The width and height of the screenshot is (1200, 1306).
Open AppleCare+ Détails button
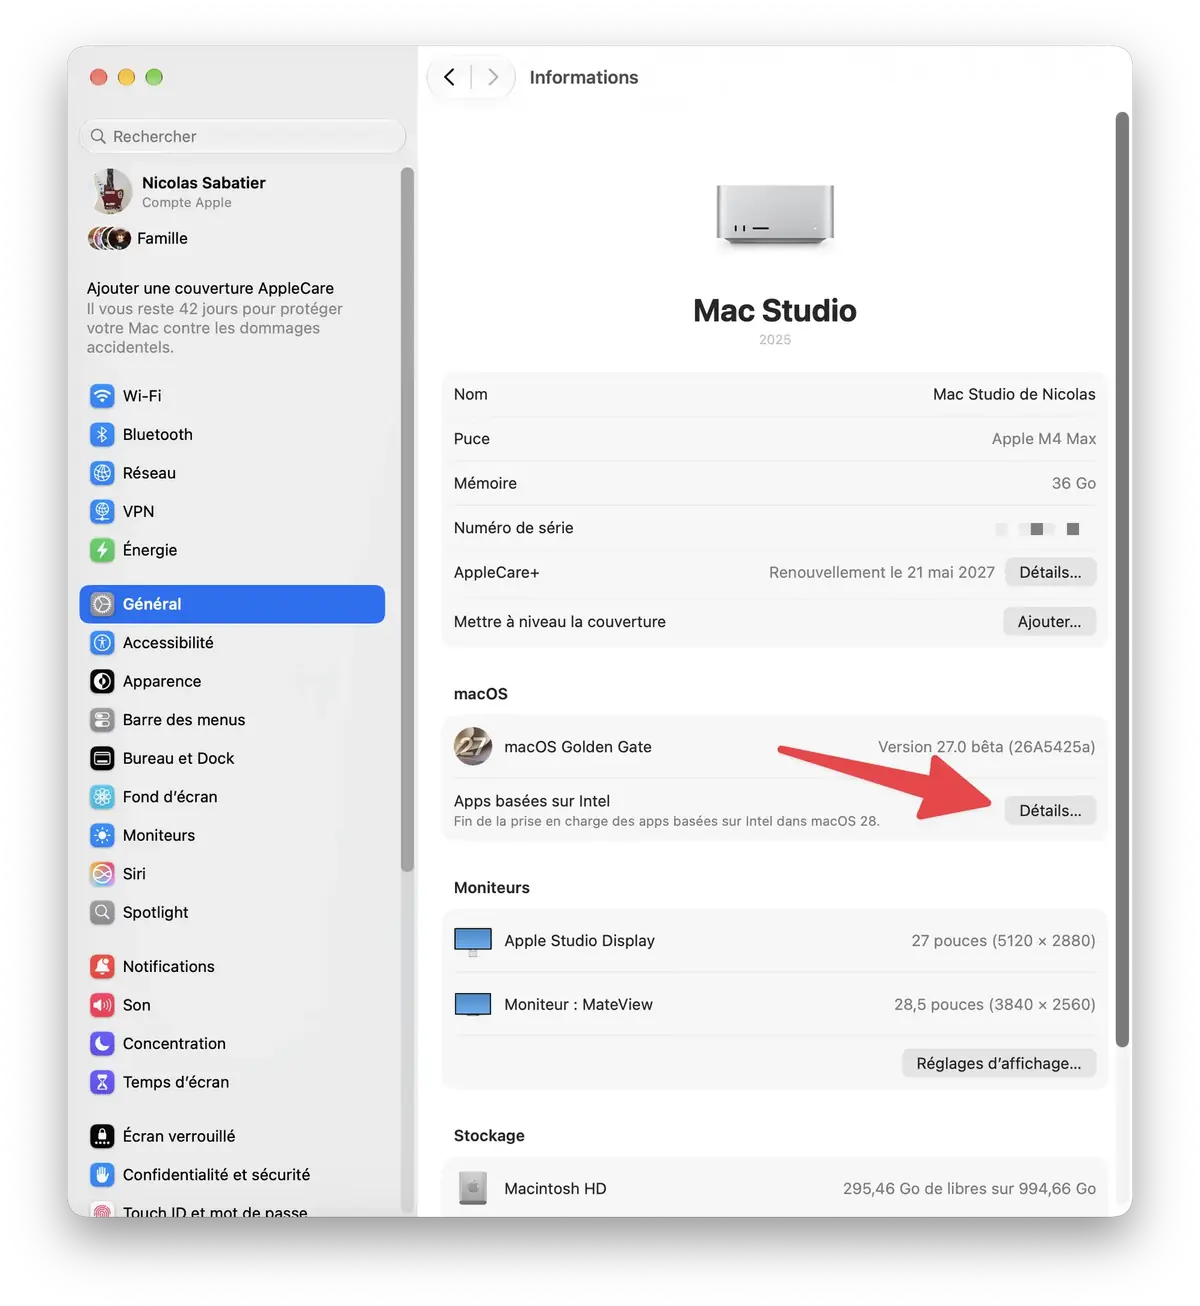tap(1050, 572)
